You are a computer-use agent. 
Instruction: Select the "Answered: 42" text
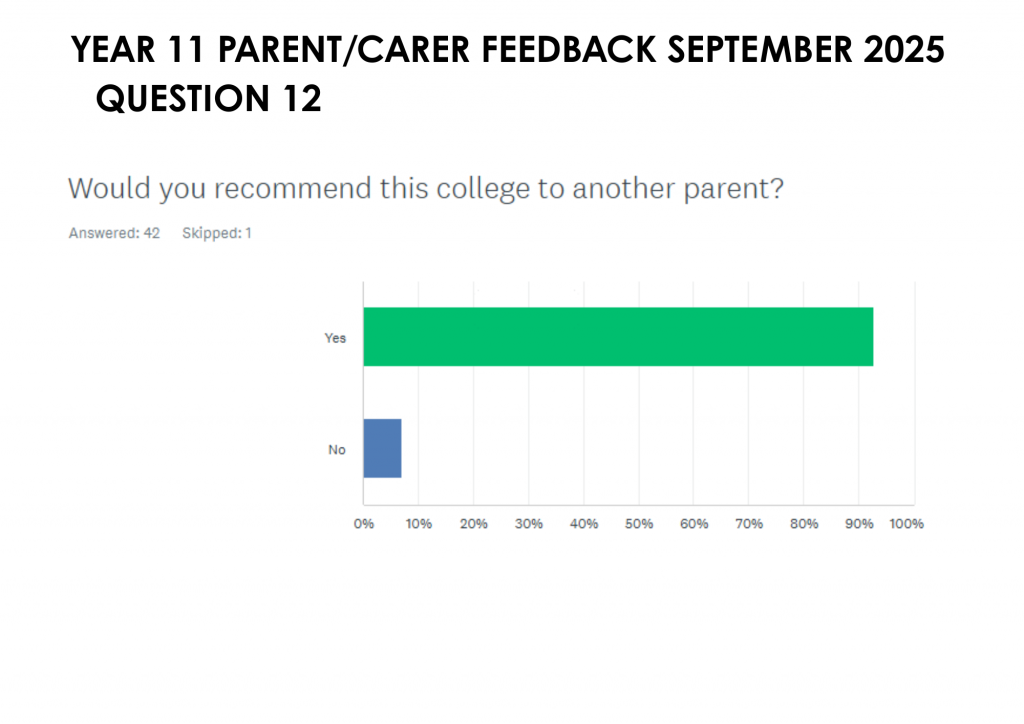coord(114,233)
